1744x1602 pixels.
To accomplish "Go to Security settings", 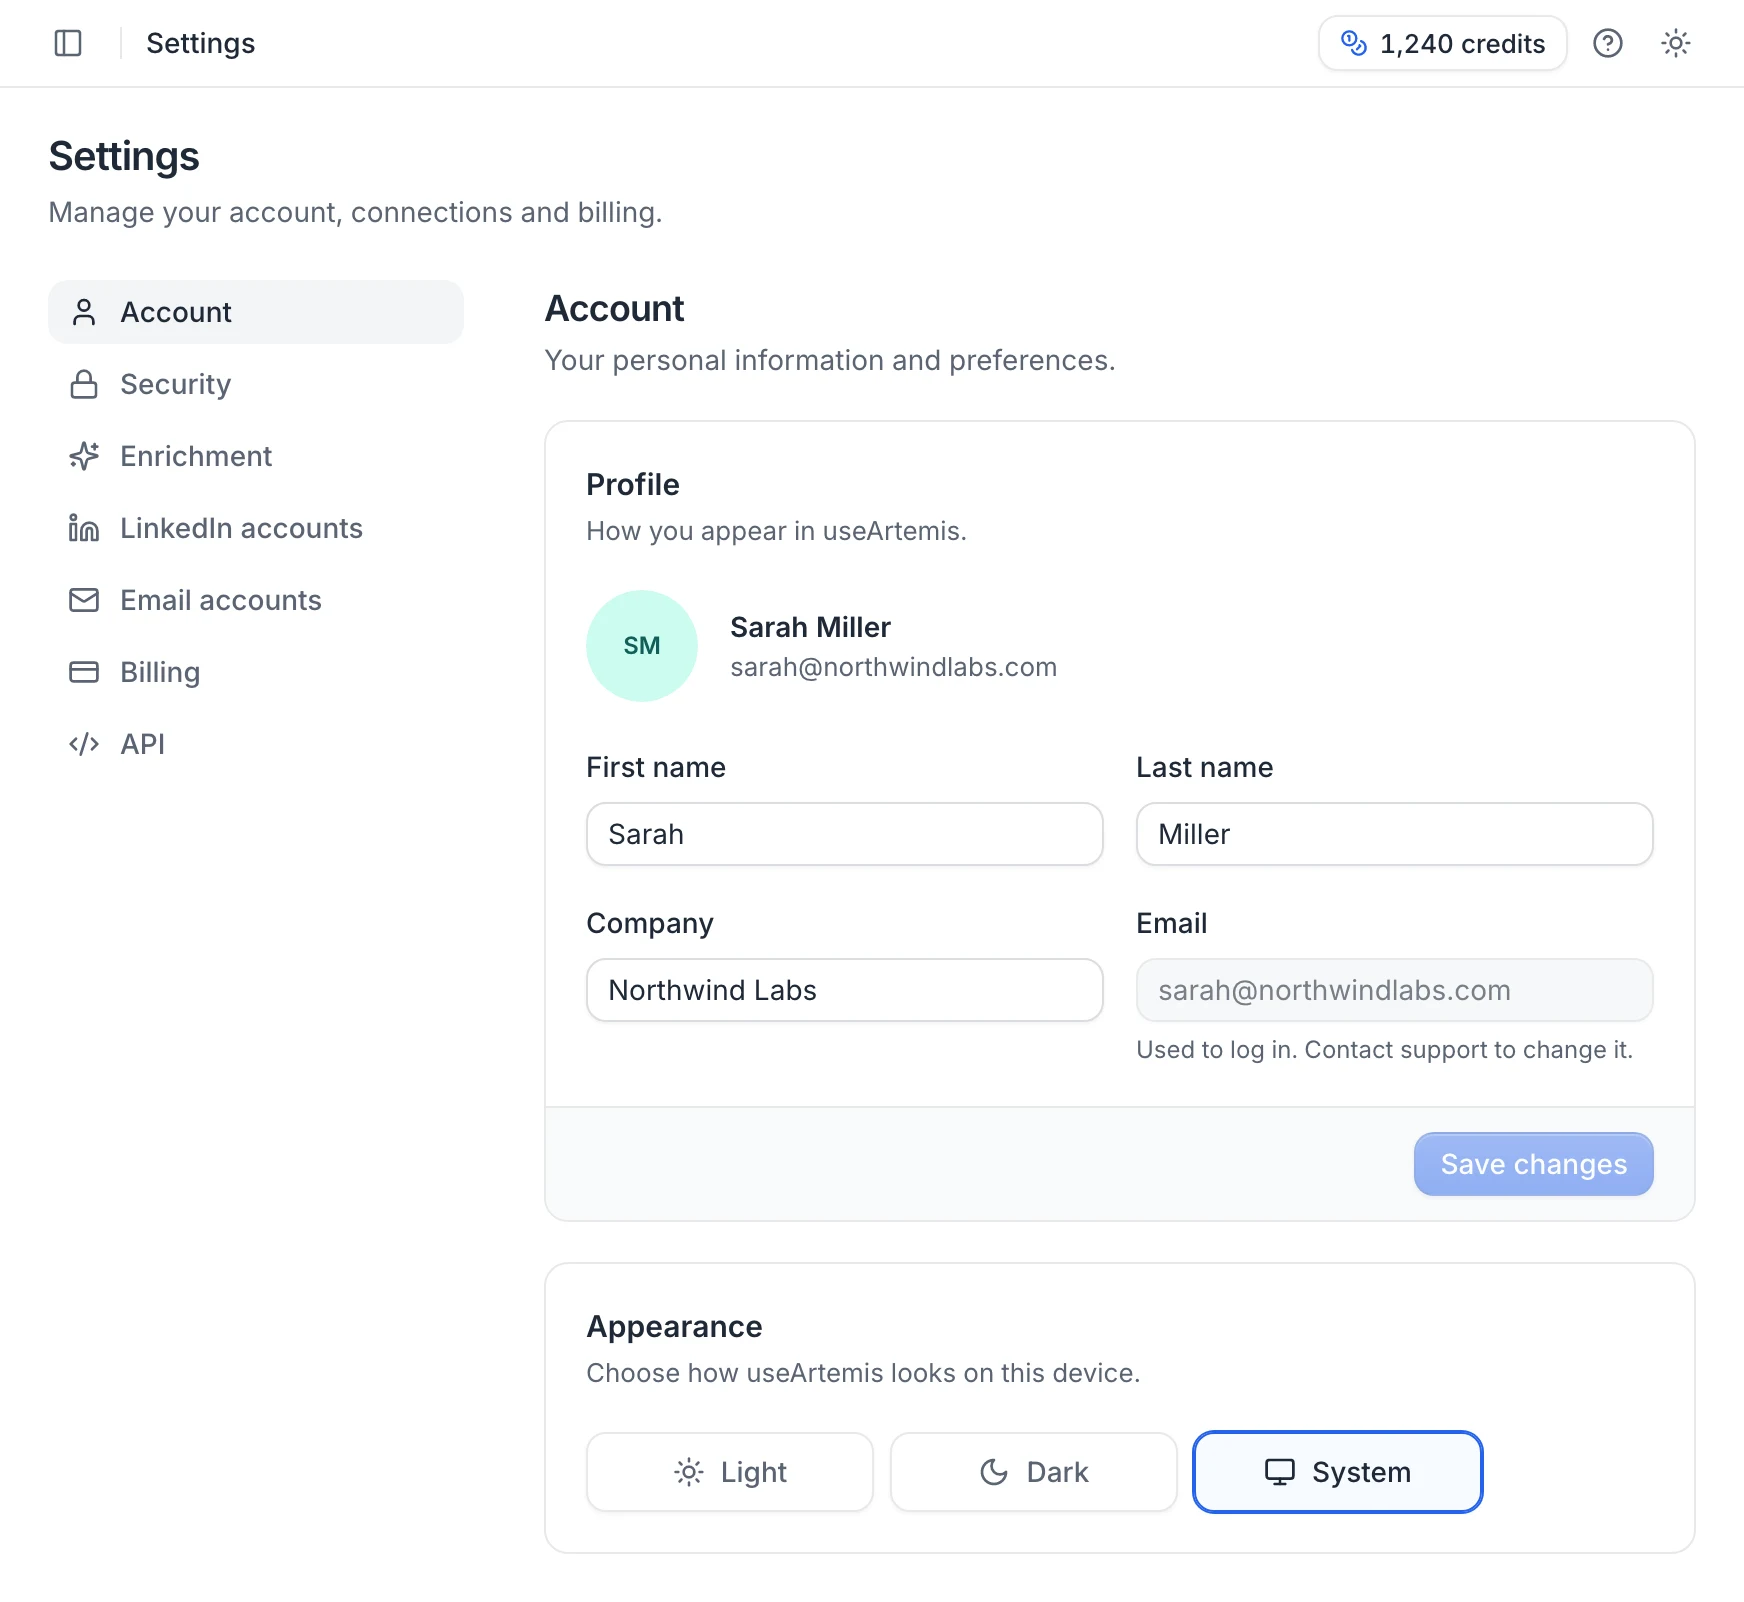I will tap(256, 384).
